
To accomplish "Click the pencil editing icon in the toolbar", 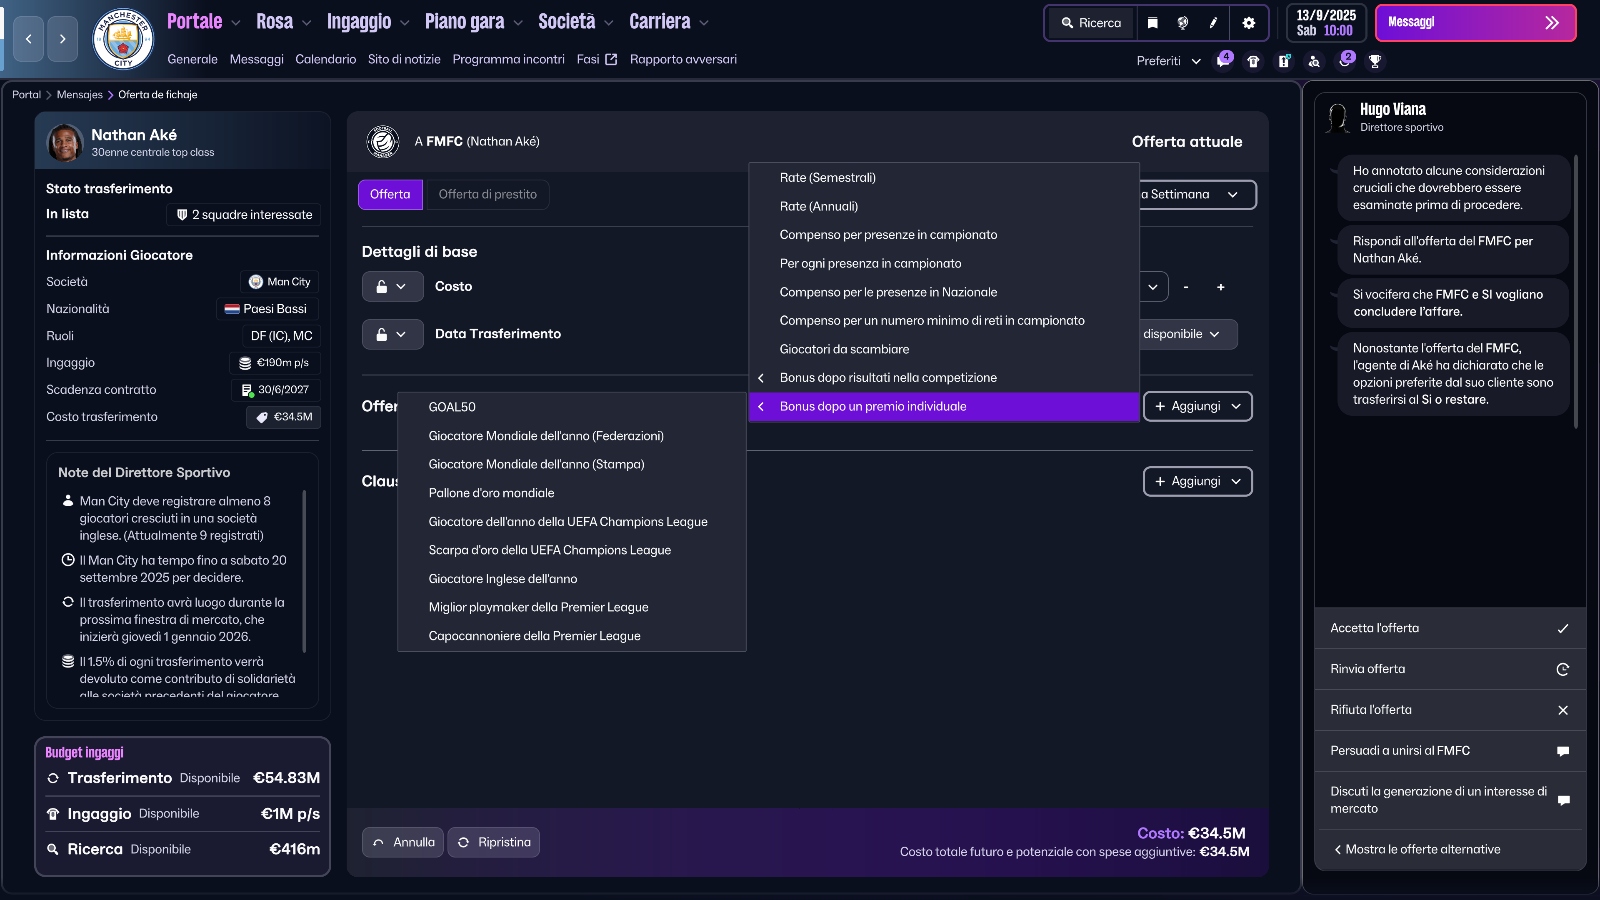I will [x=1213, y=23].
